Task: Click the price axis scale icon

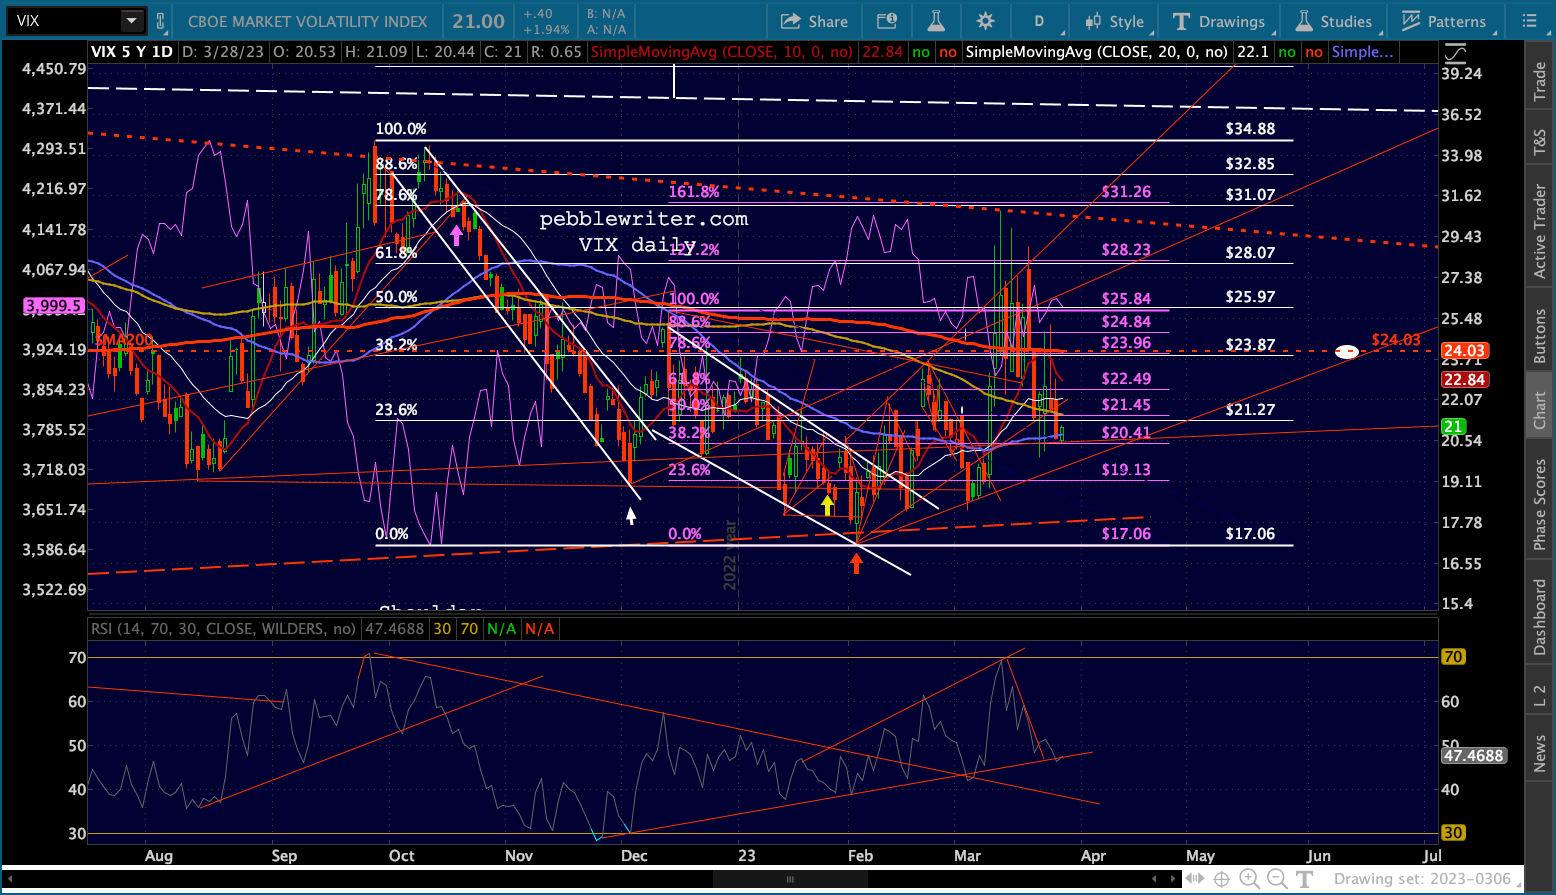Action: pos(1455,54)
